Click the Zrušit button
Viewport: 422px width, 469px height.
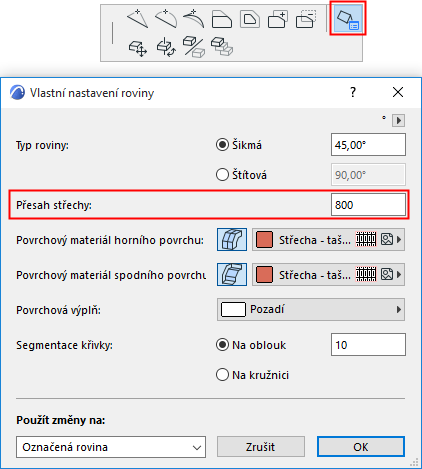pyautogui.click(x=261, y=447)
